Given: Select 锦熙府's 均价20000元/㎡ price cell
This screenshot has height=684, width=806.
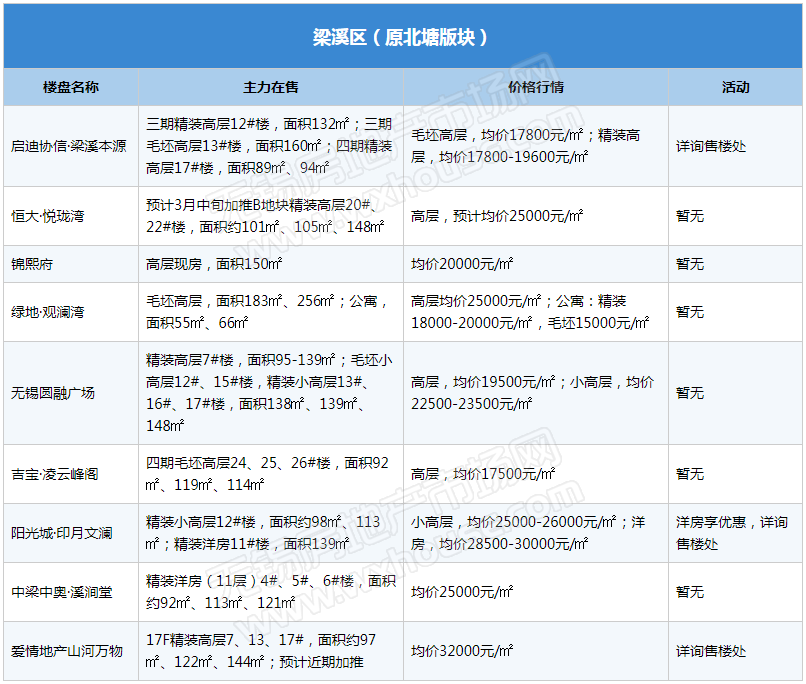Looking at the screenshot, I should pyautogui.click(x=462, y=264).
